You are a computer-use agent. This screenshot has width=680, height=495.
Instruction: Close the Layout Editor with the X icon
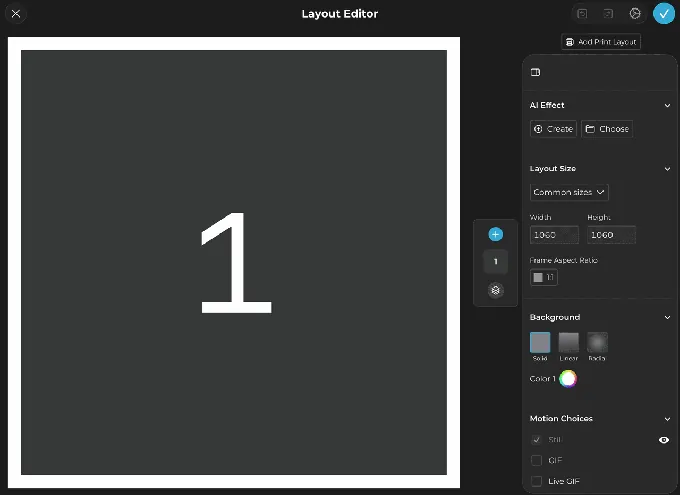(16, 14)
